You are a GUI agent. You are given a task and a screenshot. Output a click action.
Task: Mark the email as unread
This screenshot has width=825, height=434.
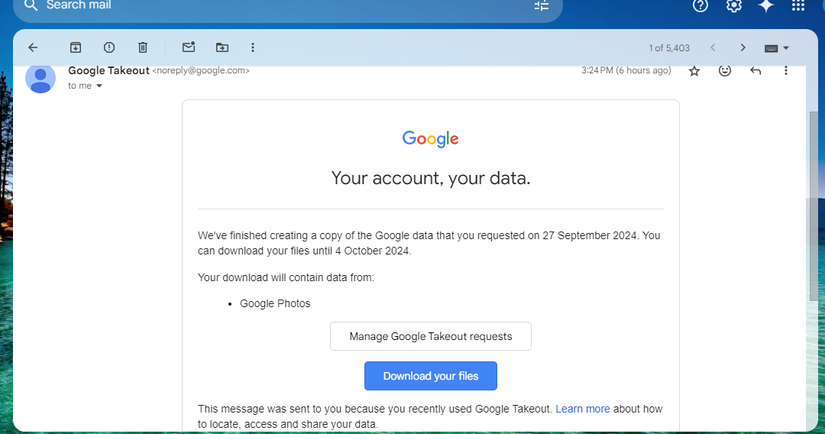point(188,47)
